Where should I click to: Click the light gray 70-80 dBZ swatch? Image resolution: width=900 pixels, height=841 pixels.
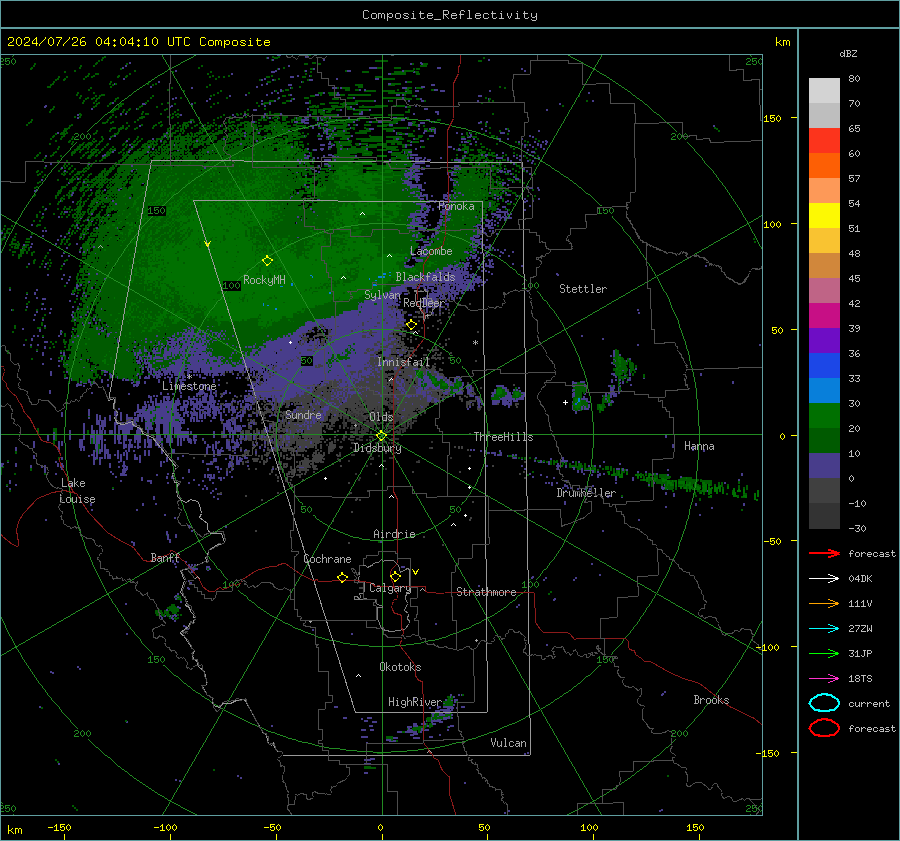(824, 91)
